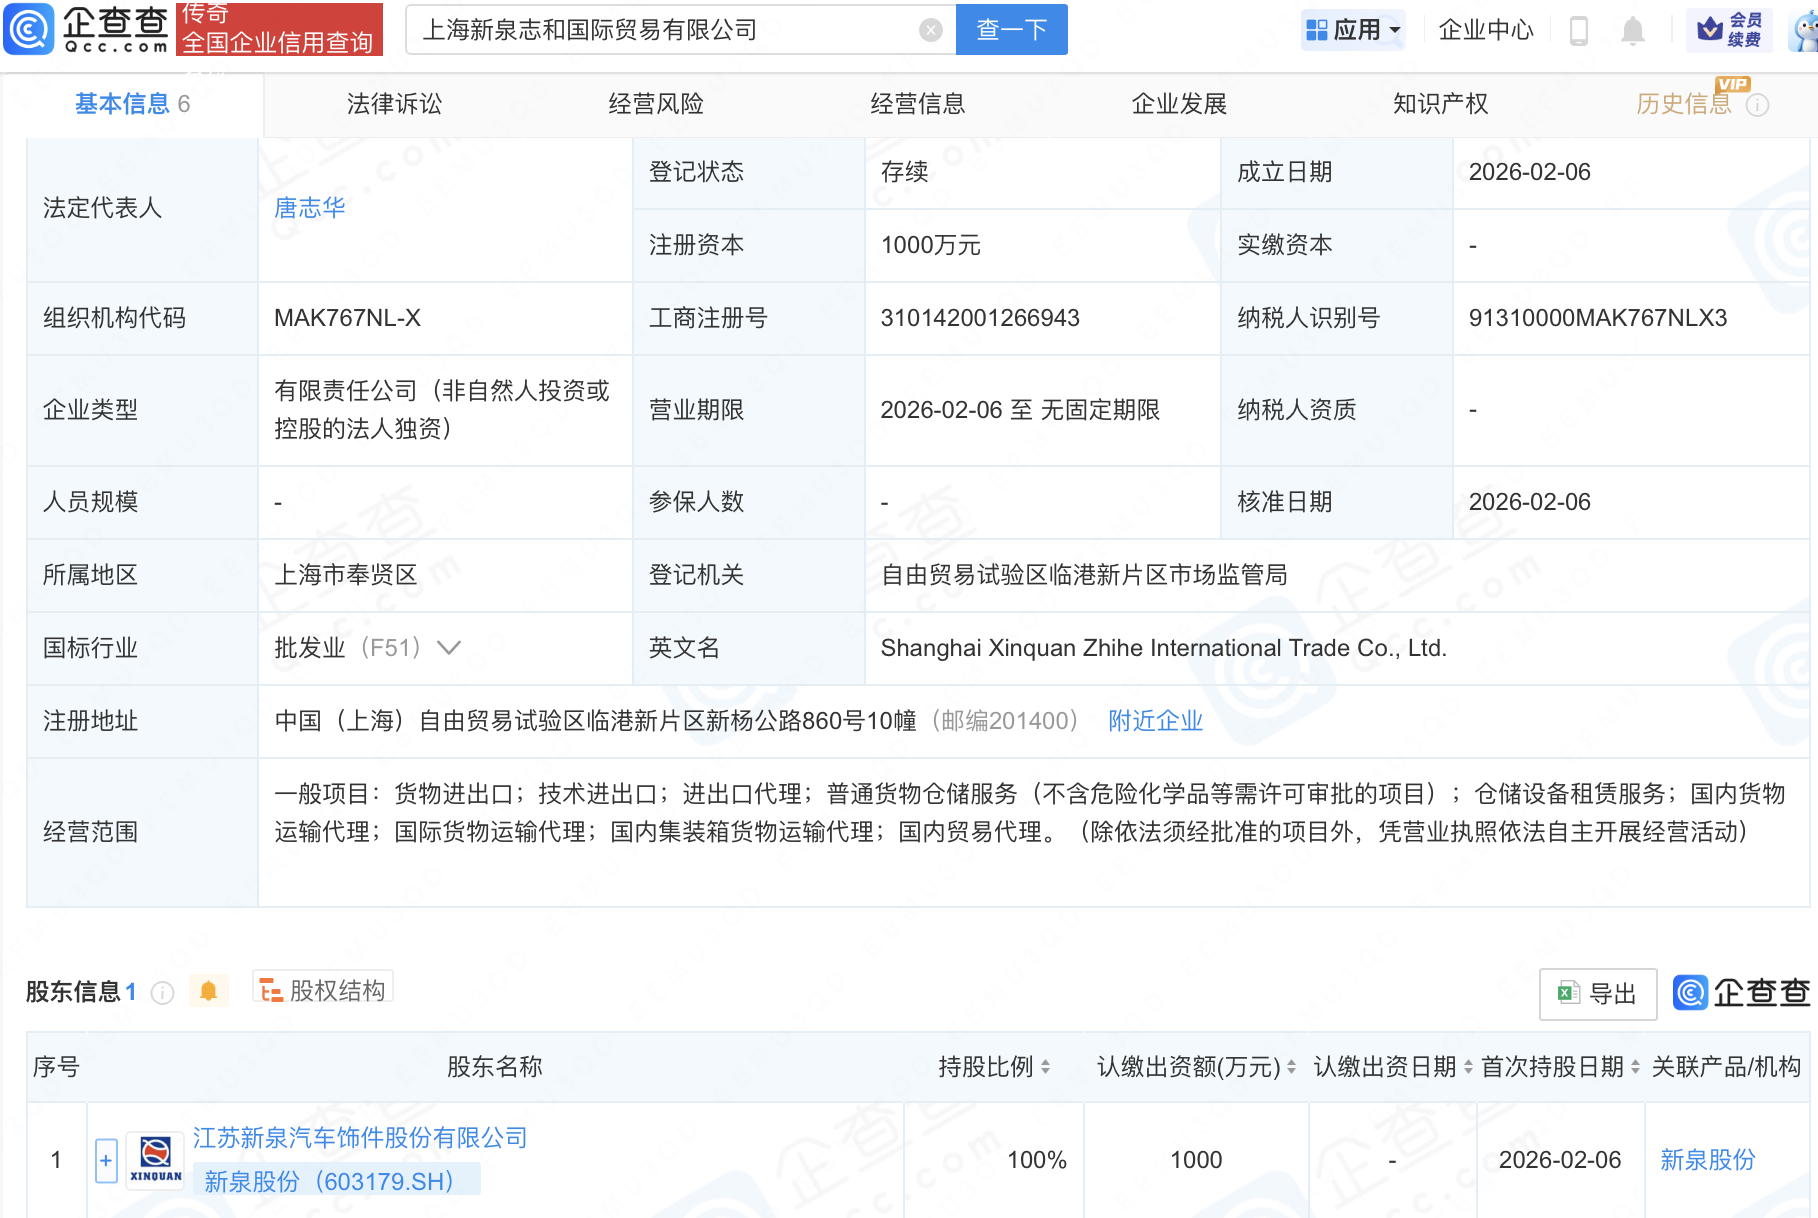
Task: Clear the search box text
Action: pyautogui.click(x=930, y=30)
